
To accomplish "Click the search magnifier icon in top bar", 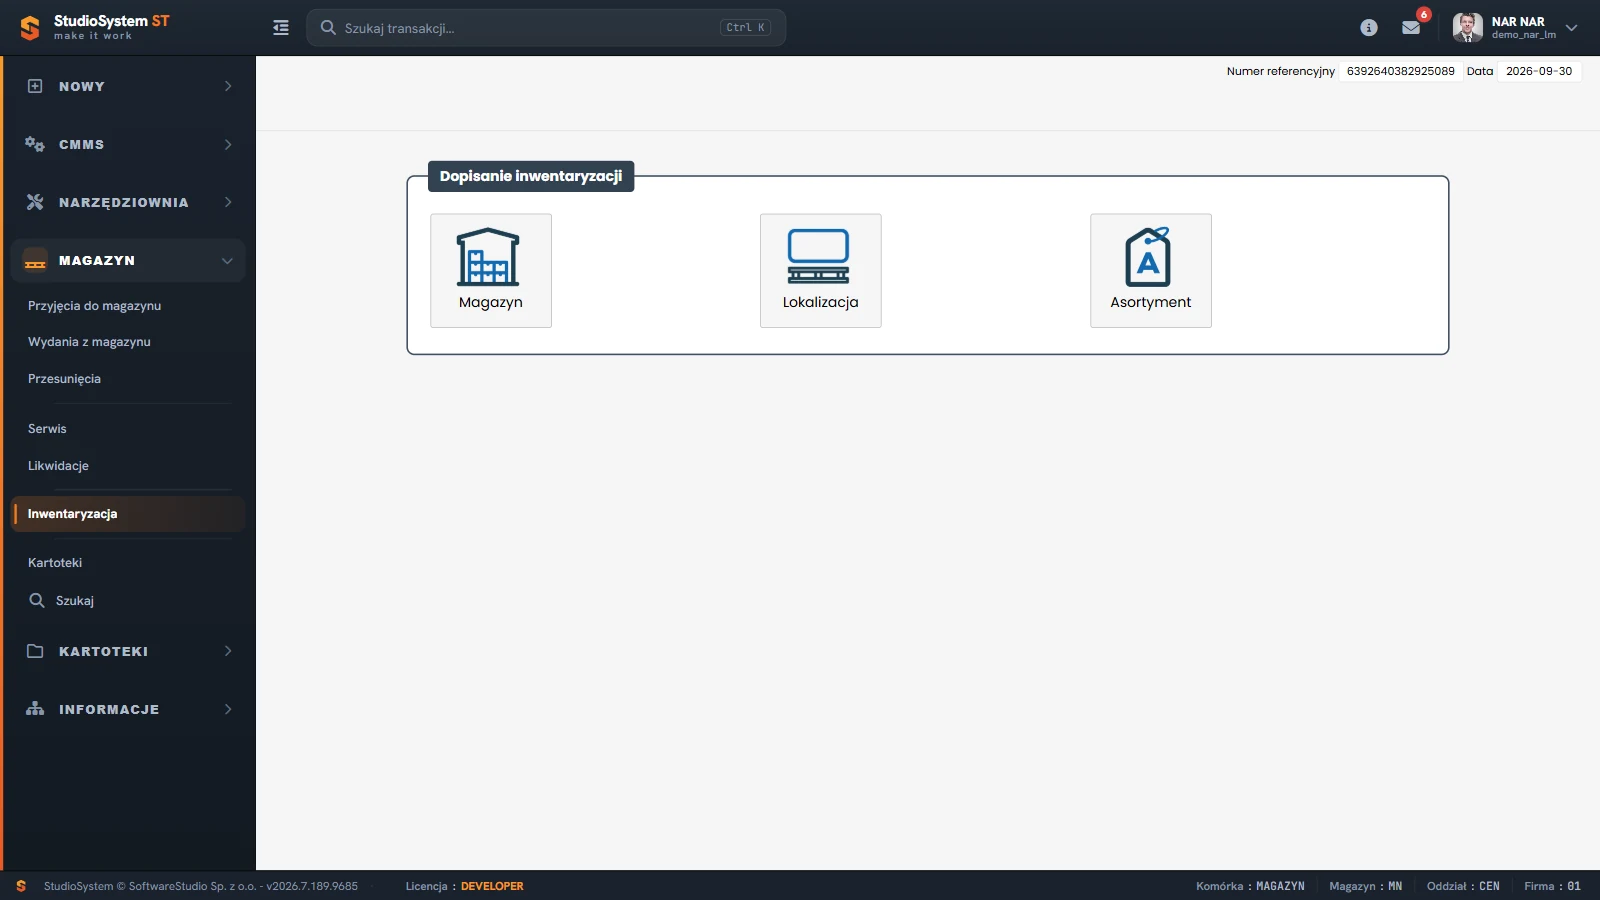I will [x=328, y=28].
